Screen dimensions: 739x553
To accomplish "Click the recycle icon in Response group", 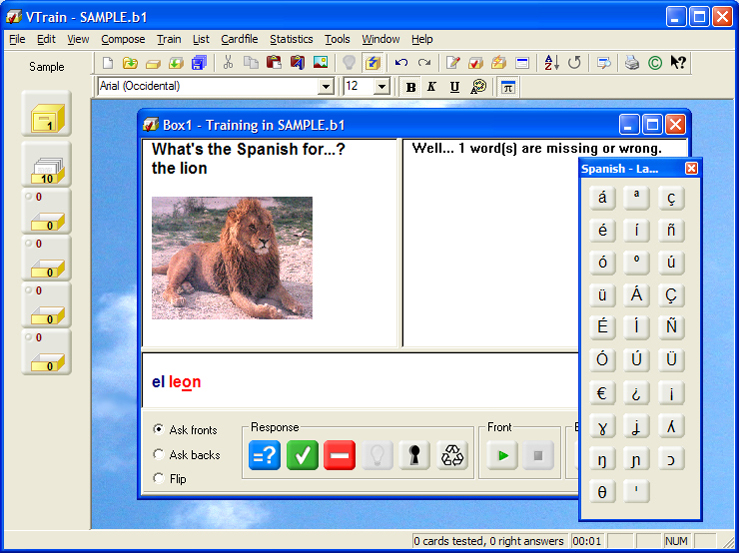I will click(451, 456).
